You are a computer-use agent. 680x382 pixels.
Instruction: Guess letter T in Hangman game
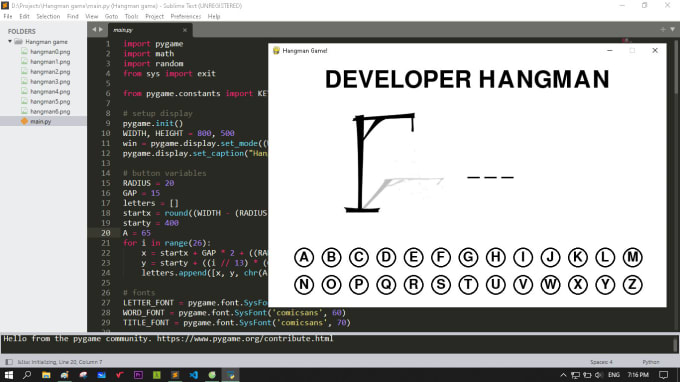[x=468, y=285]
